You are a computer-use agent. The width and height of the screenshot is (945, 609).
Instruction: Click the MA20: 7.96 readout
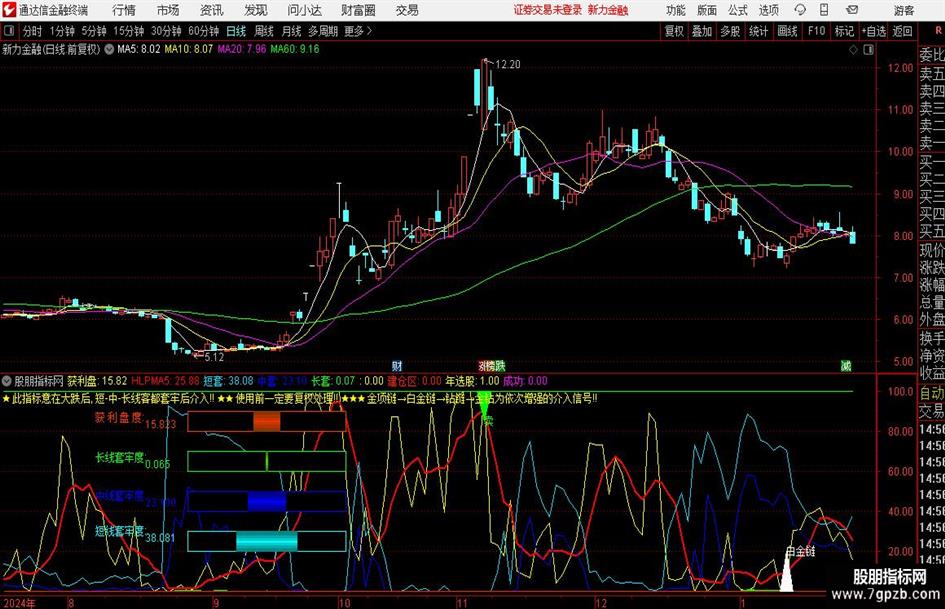pos(242,49)
